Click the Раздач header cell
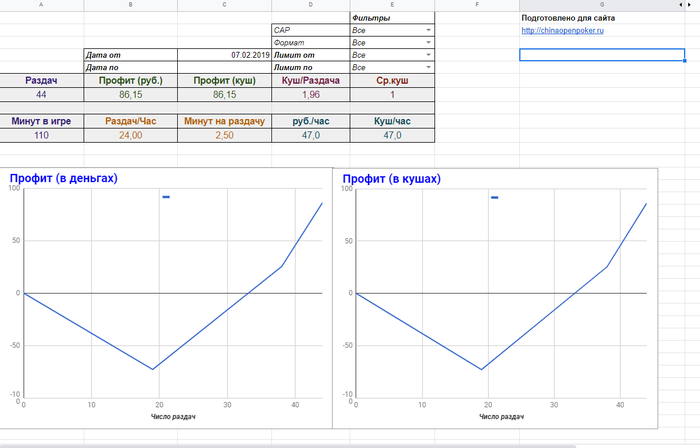 point(42,81)
